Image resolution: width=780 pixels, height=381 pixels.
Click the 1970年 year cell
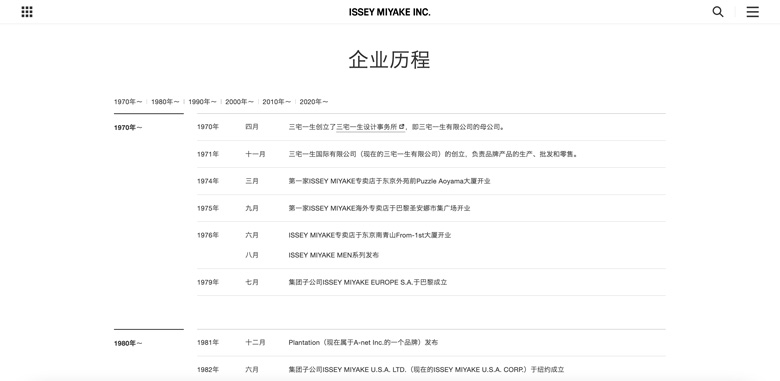point(208,127)
